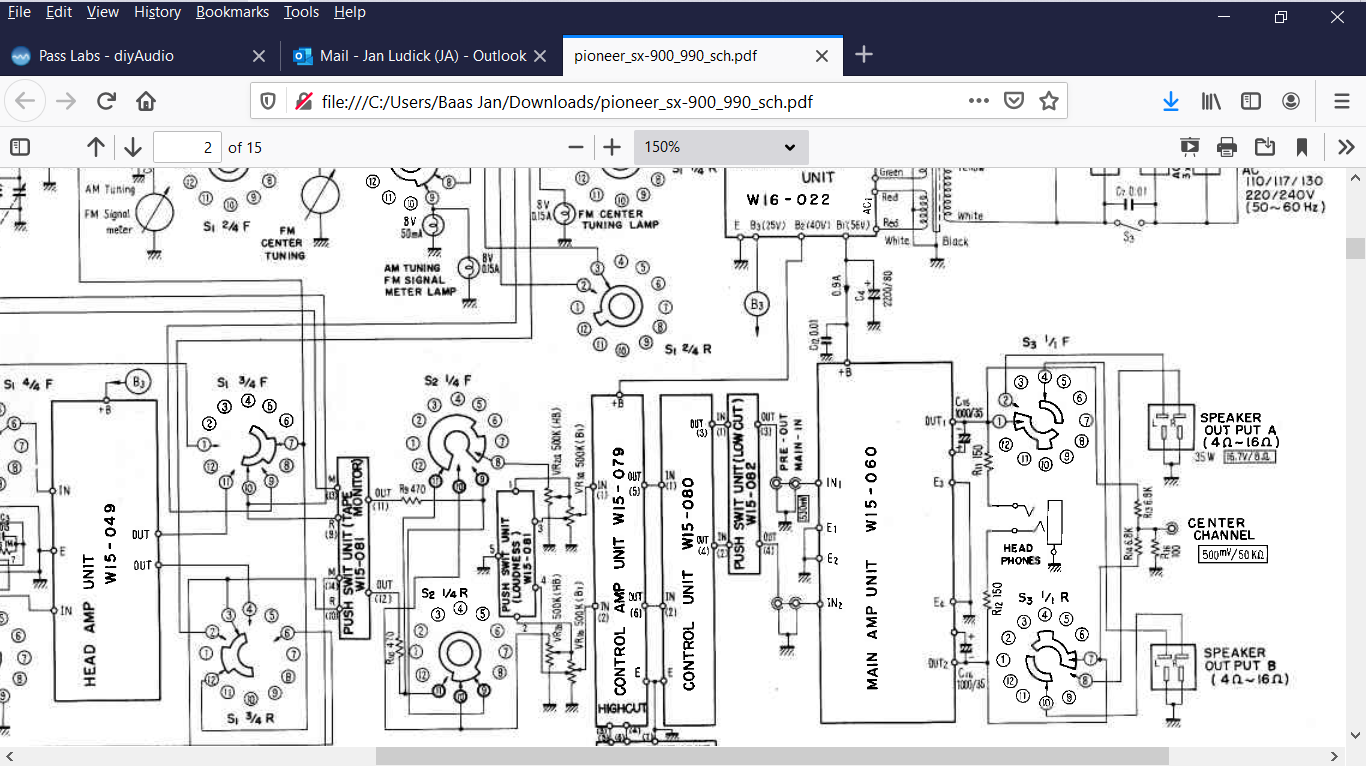Go forward one page

pos(66,101)
